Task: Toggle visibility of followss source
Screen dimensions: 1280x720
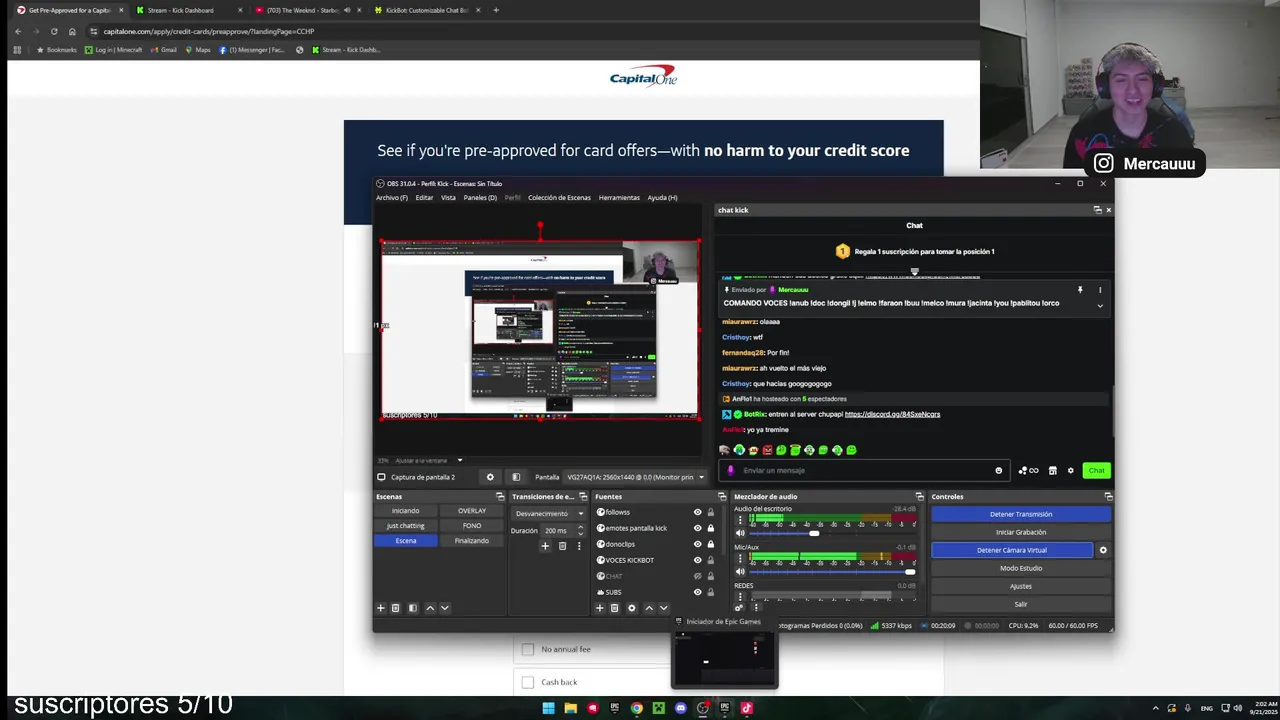Action: pos(698,512)
